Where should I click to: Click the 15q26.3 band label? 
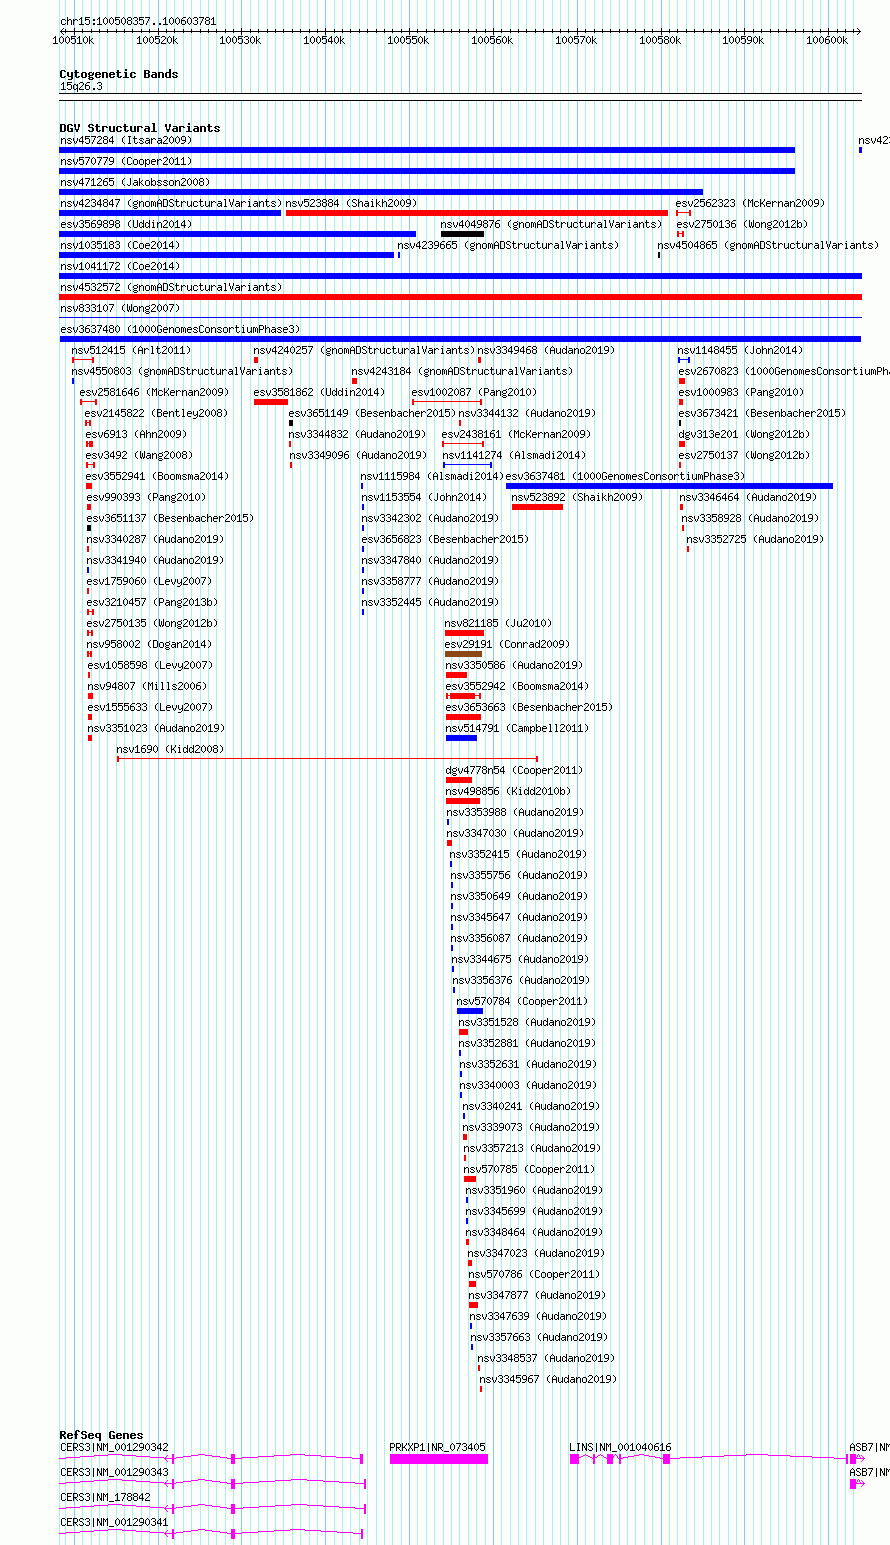tap(81, 86)
